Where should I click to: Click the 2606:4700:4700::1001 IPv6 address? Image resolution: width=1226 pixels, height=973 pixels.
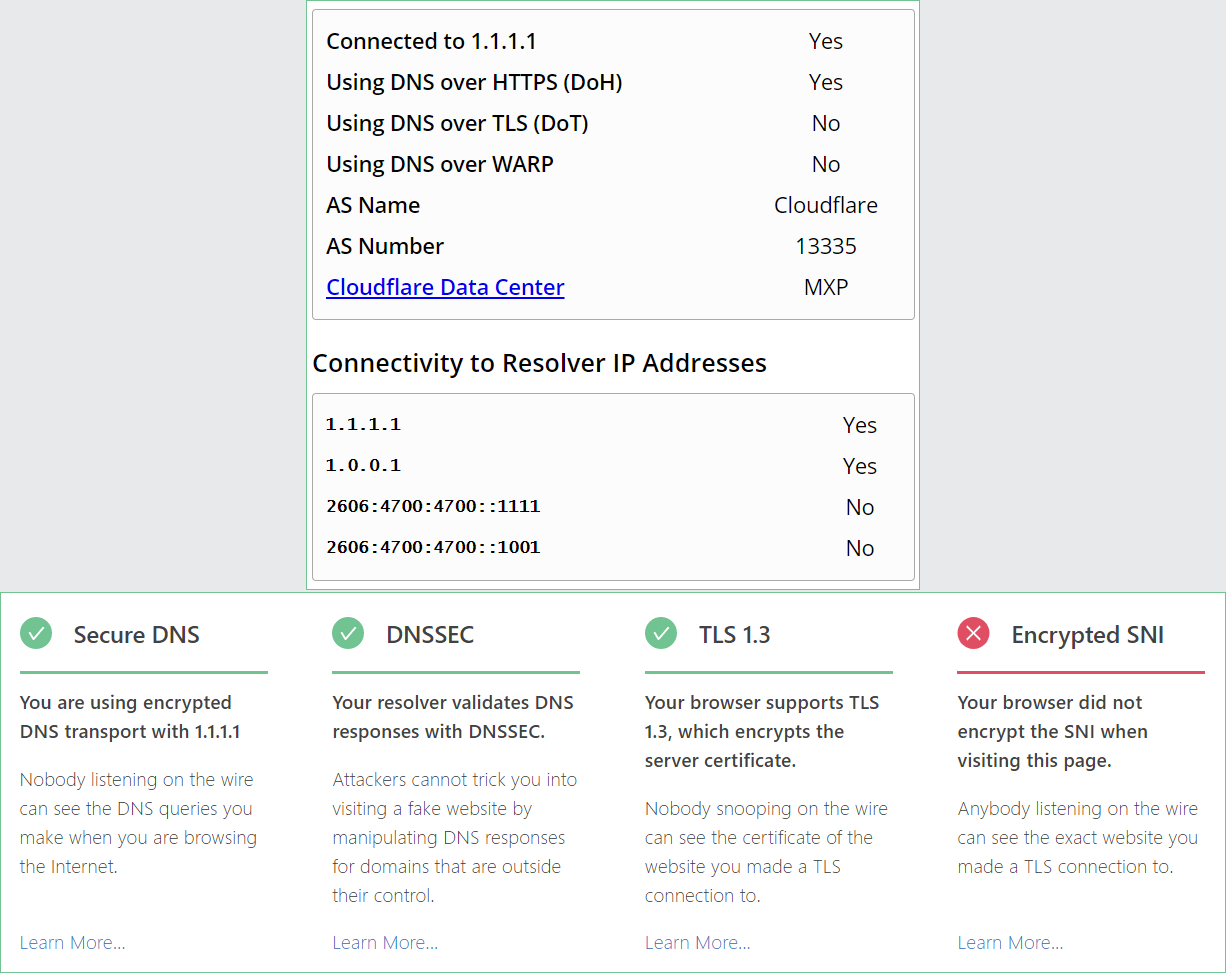[x=433, y=547]
